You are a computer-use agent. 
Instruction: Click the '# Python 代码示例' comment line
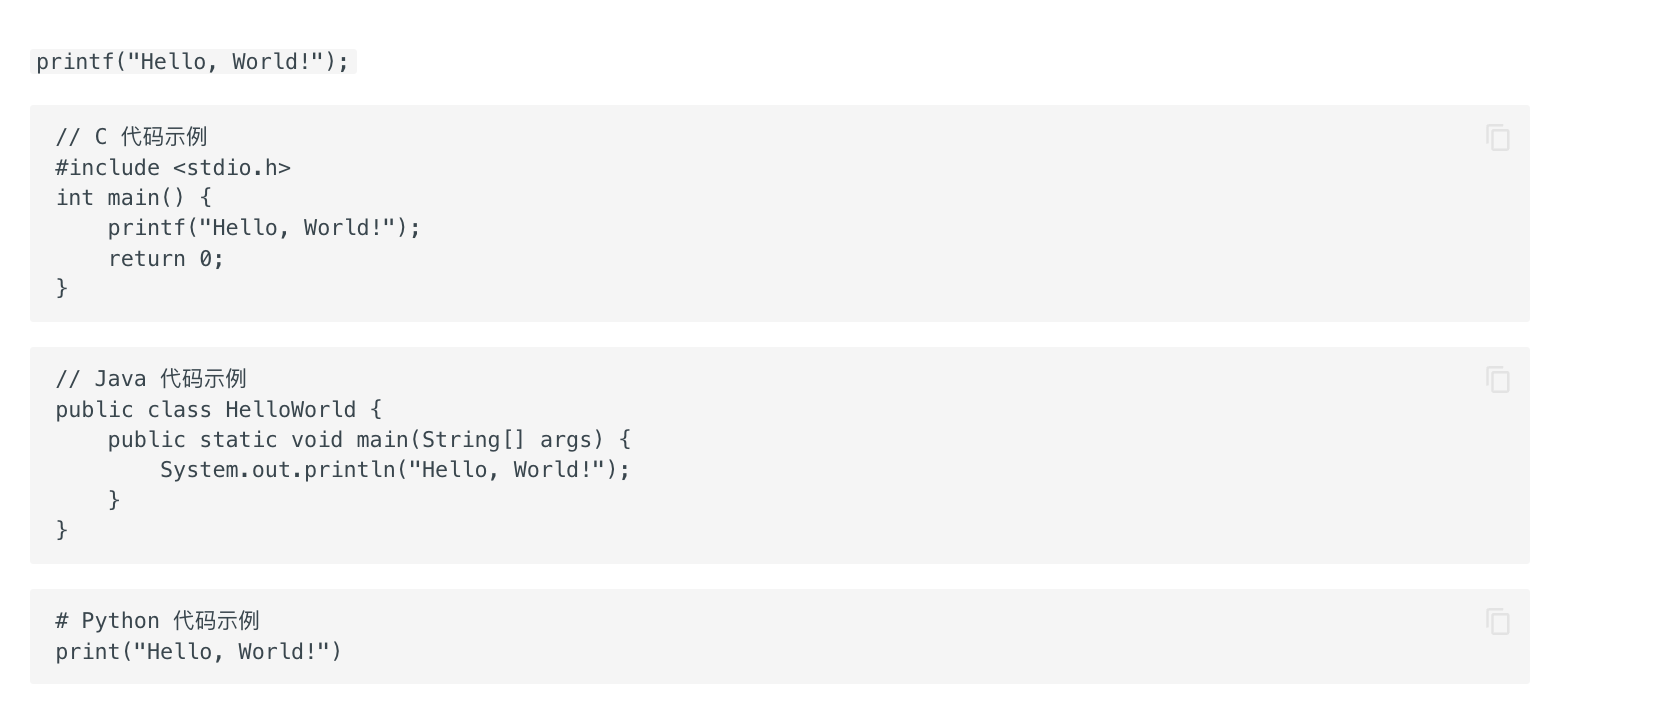pos(157,621)
